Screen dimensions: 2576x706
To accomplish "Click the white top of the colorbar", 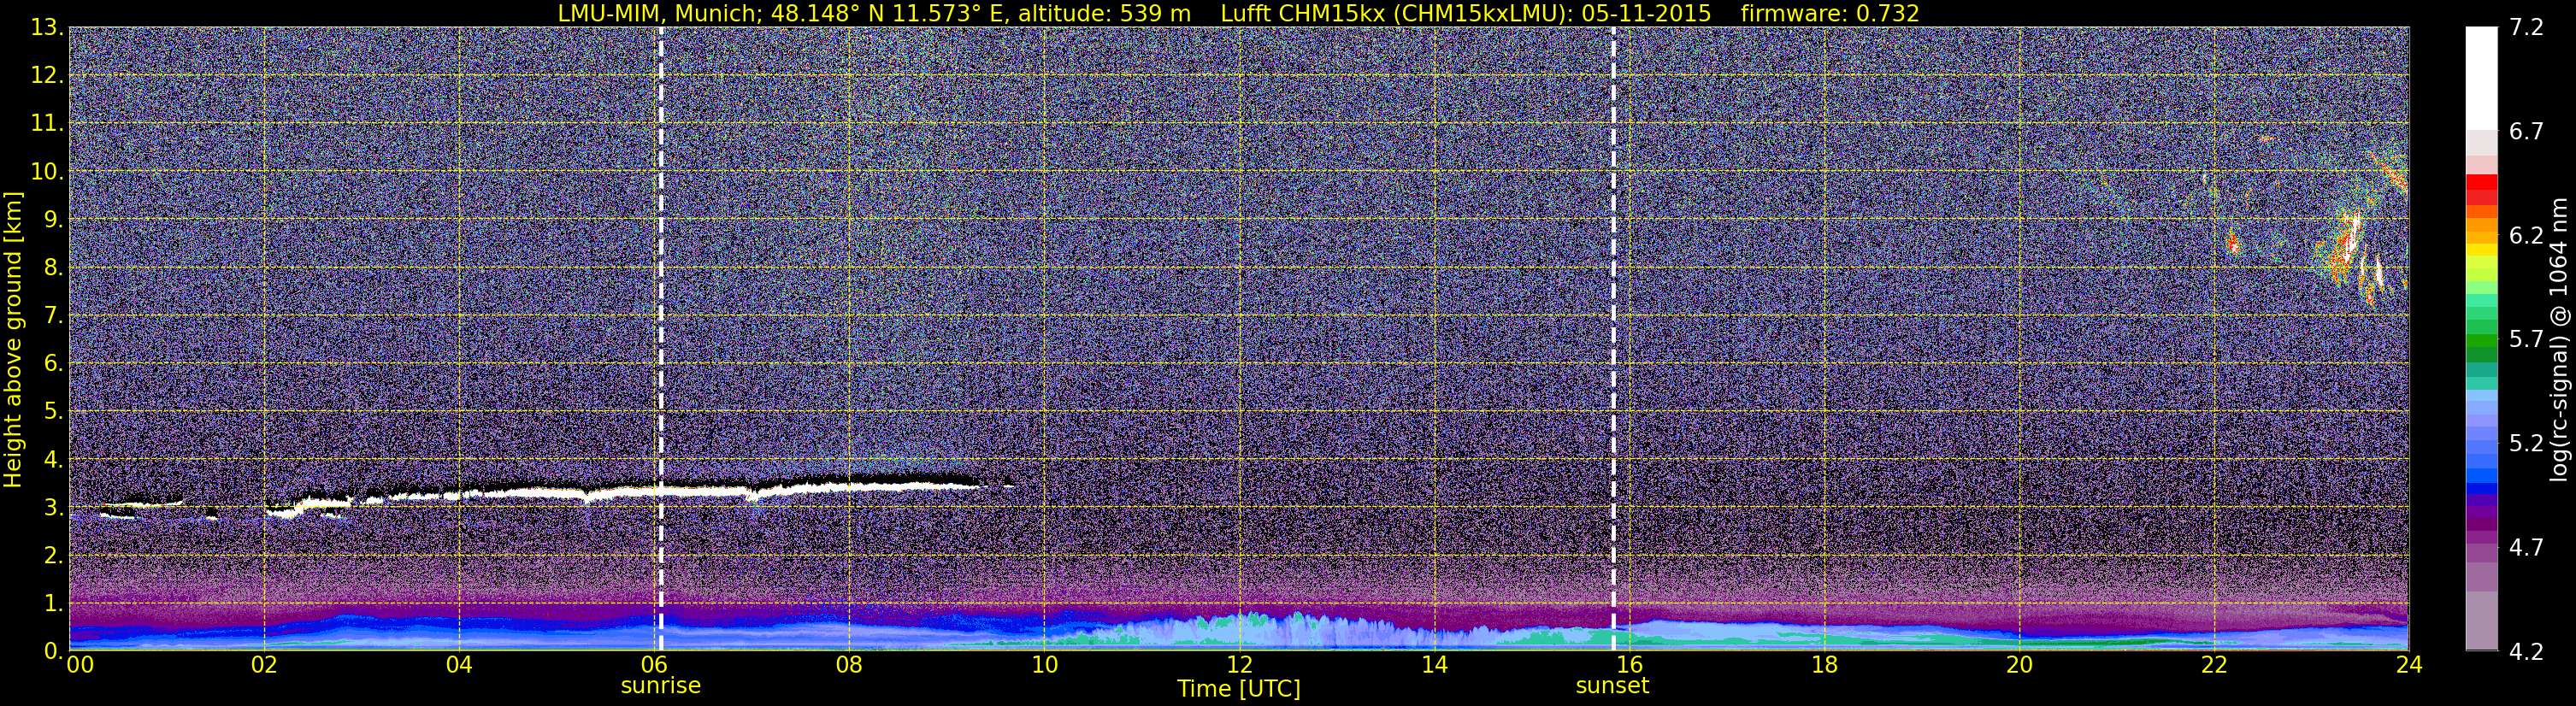I will click(x=2481, y=77).
